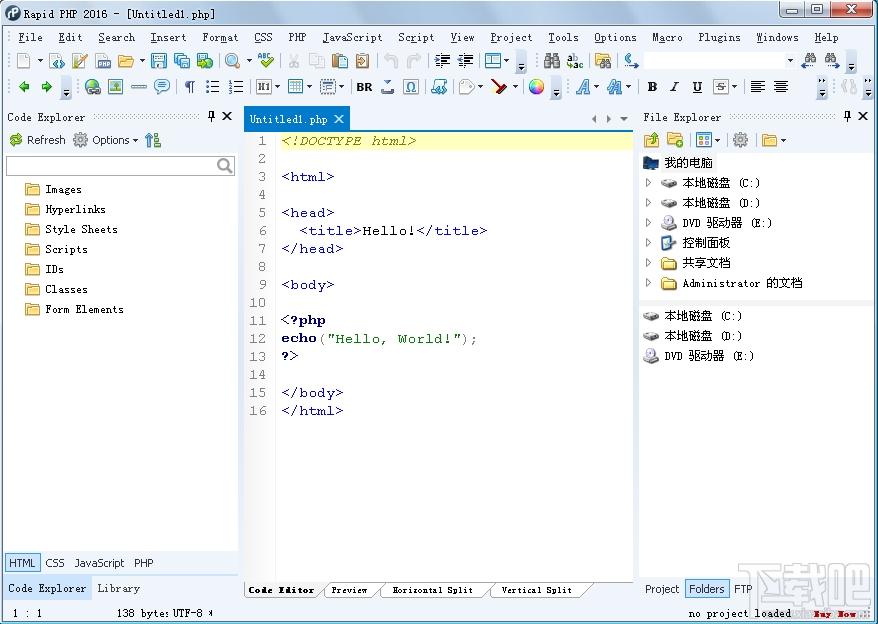Open the quick search combo box arrow

pos(790,60)
